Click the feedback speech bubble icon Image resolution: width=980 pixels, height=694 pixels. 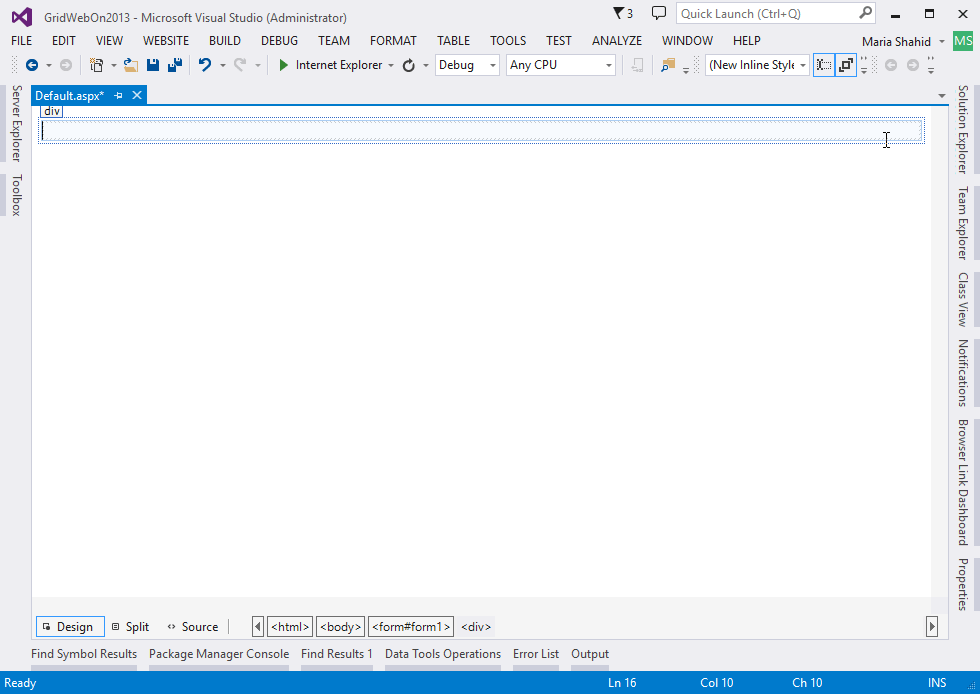(x=659, y=13)
